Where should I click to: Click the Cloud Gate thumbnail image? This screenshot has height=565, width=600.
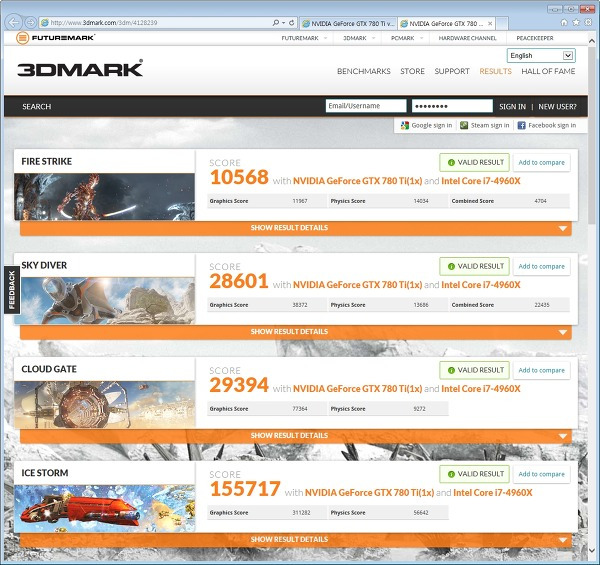104,404
